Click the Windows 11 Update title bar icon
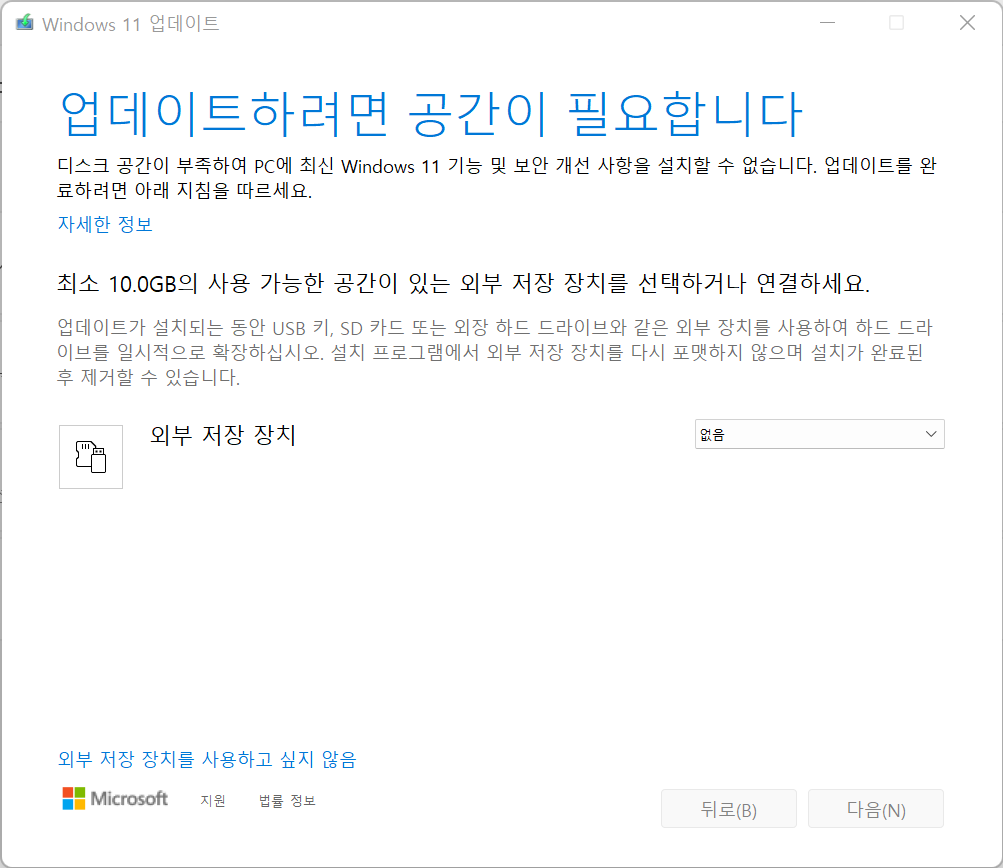 coord(25,23)
